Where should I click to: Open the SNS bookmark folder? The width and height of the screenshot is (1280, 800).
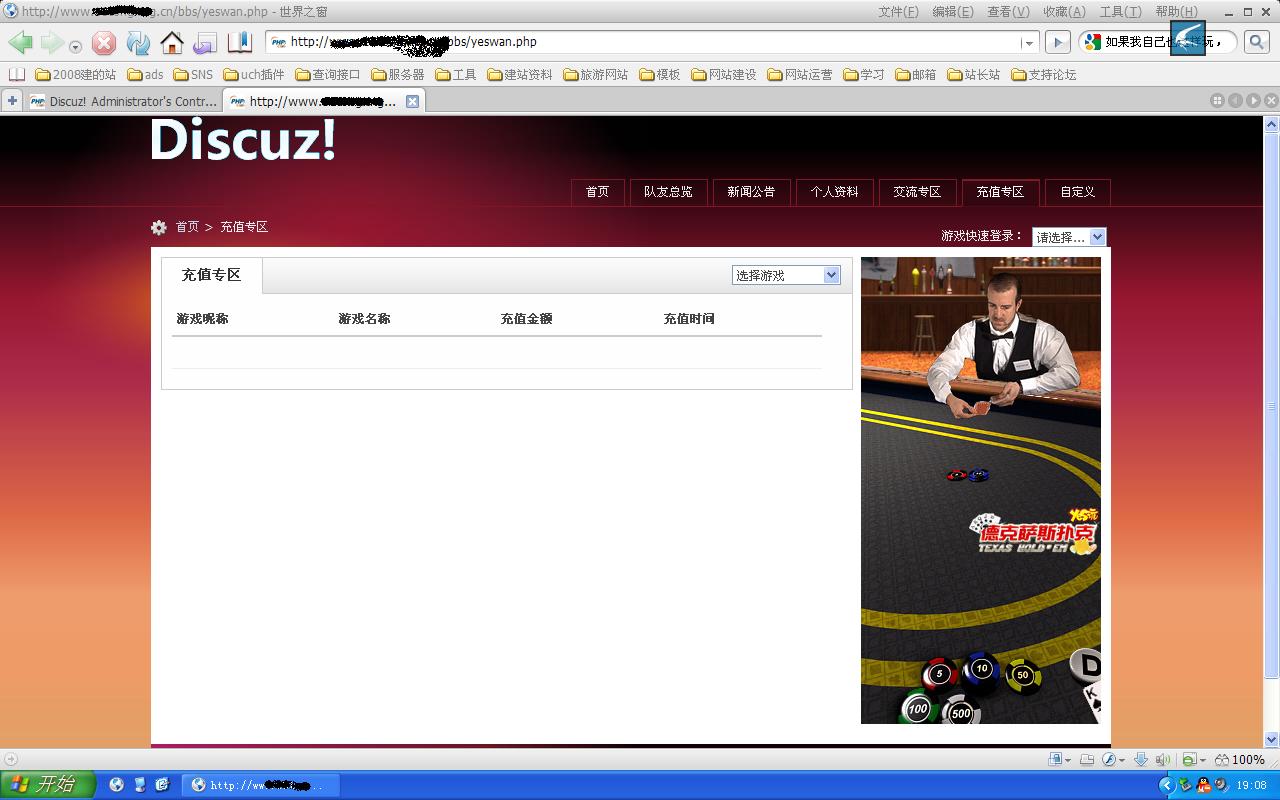pyautogui.click(x=193, y=74)
